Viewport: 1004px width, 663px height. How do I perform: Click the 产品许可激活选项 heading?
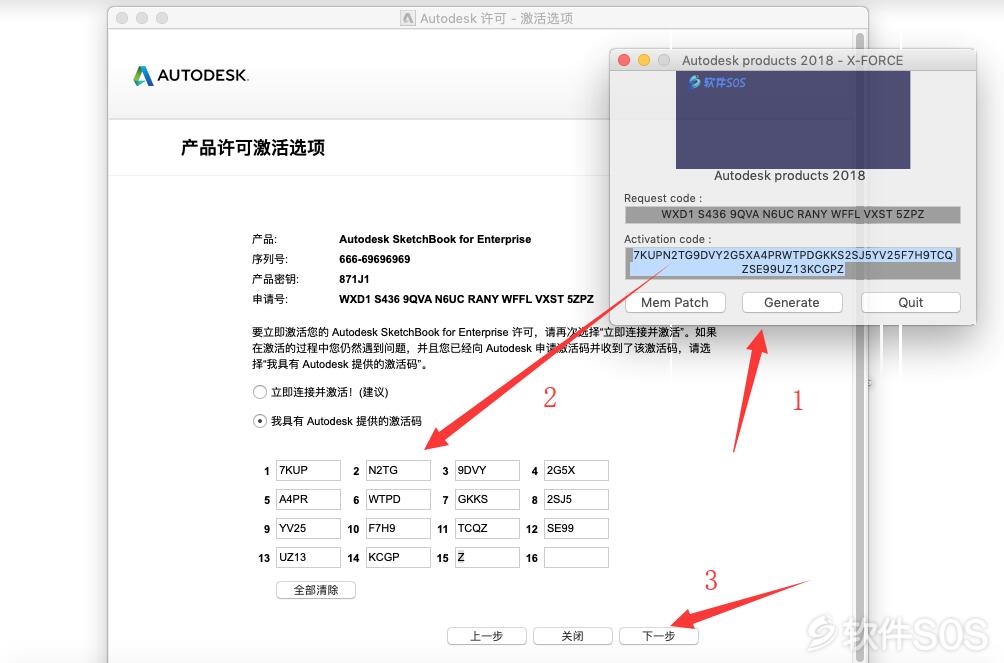point(253,148)
